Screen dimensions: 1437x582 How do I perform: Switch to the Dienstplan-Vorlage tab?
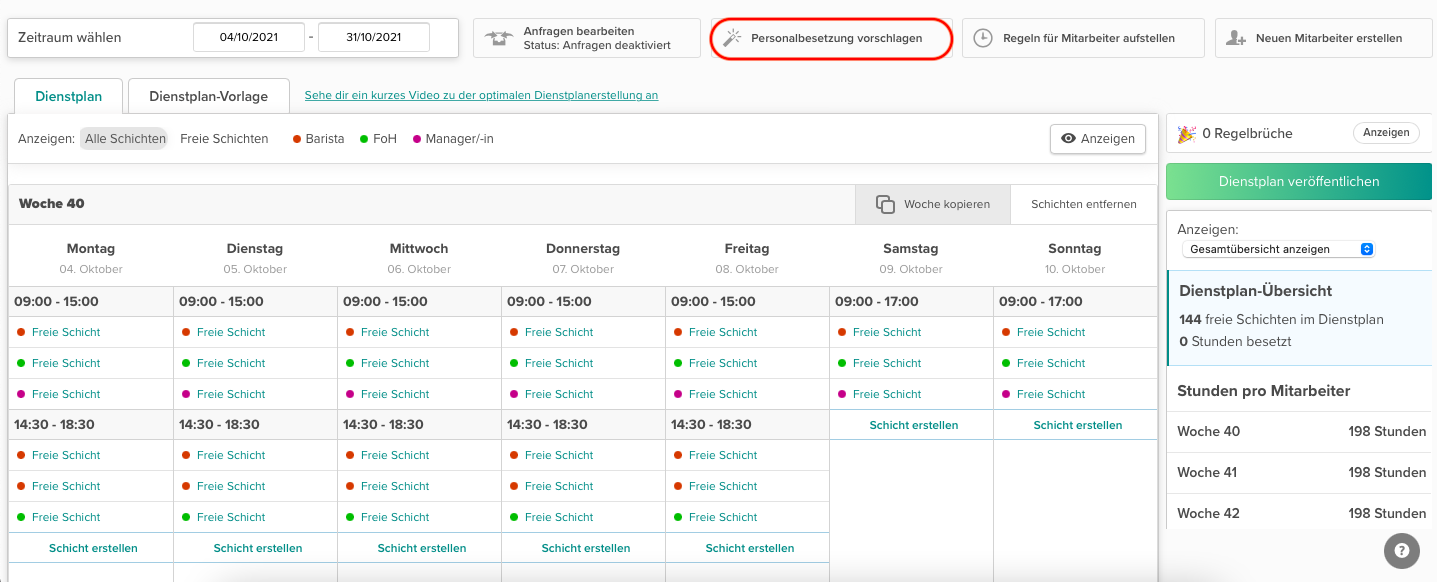click(x=209, y=96)
